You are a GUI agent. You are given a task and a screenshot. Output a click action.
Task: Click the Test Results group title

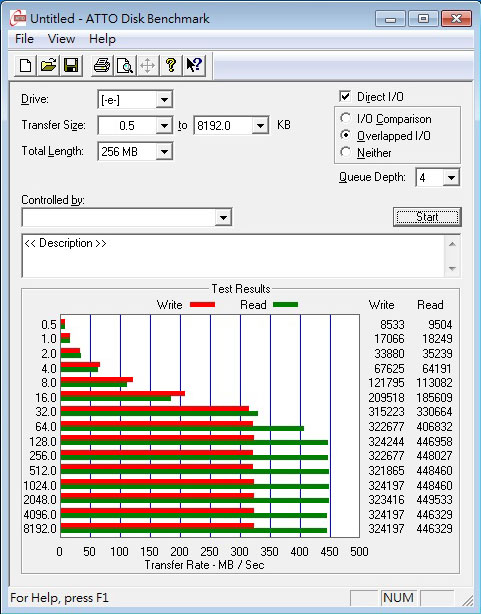tap(241, 289)
